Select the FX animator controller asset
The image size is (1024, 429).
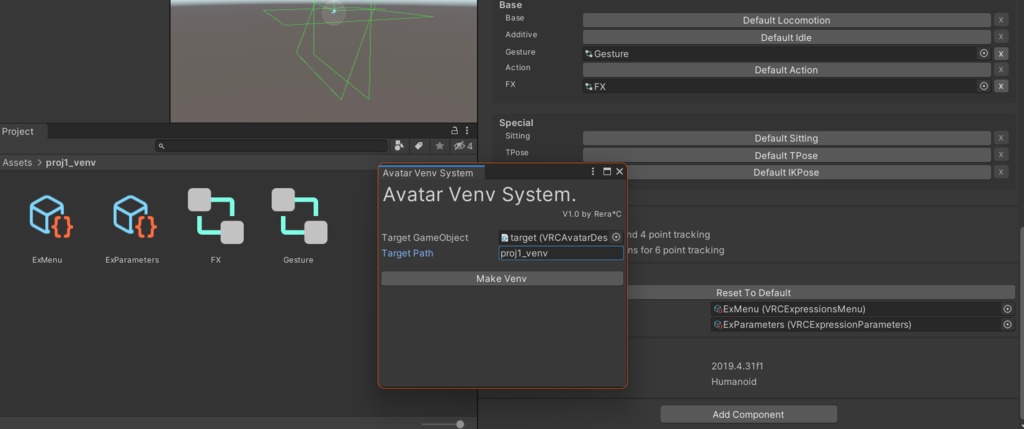pos(216,215)
